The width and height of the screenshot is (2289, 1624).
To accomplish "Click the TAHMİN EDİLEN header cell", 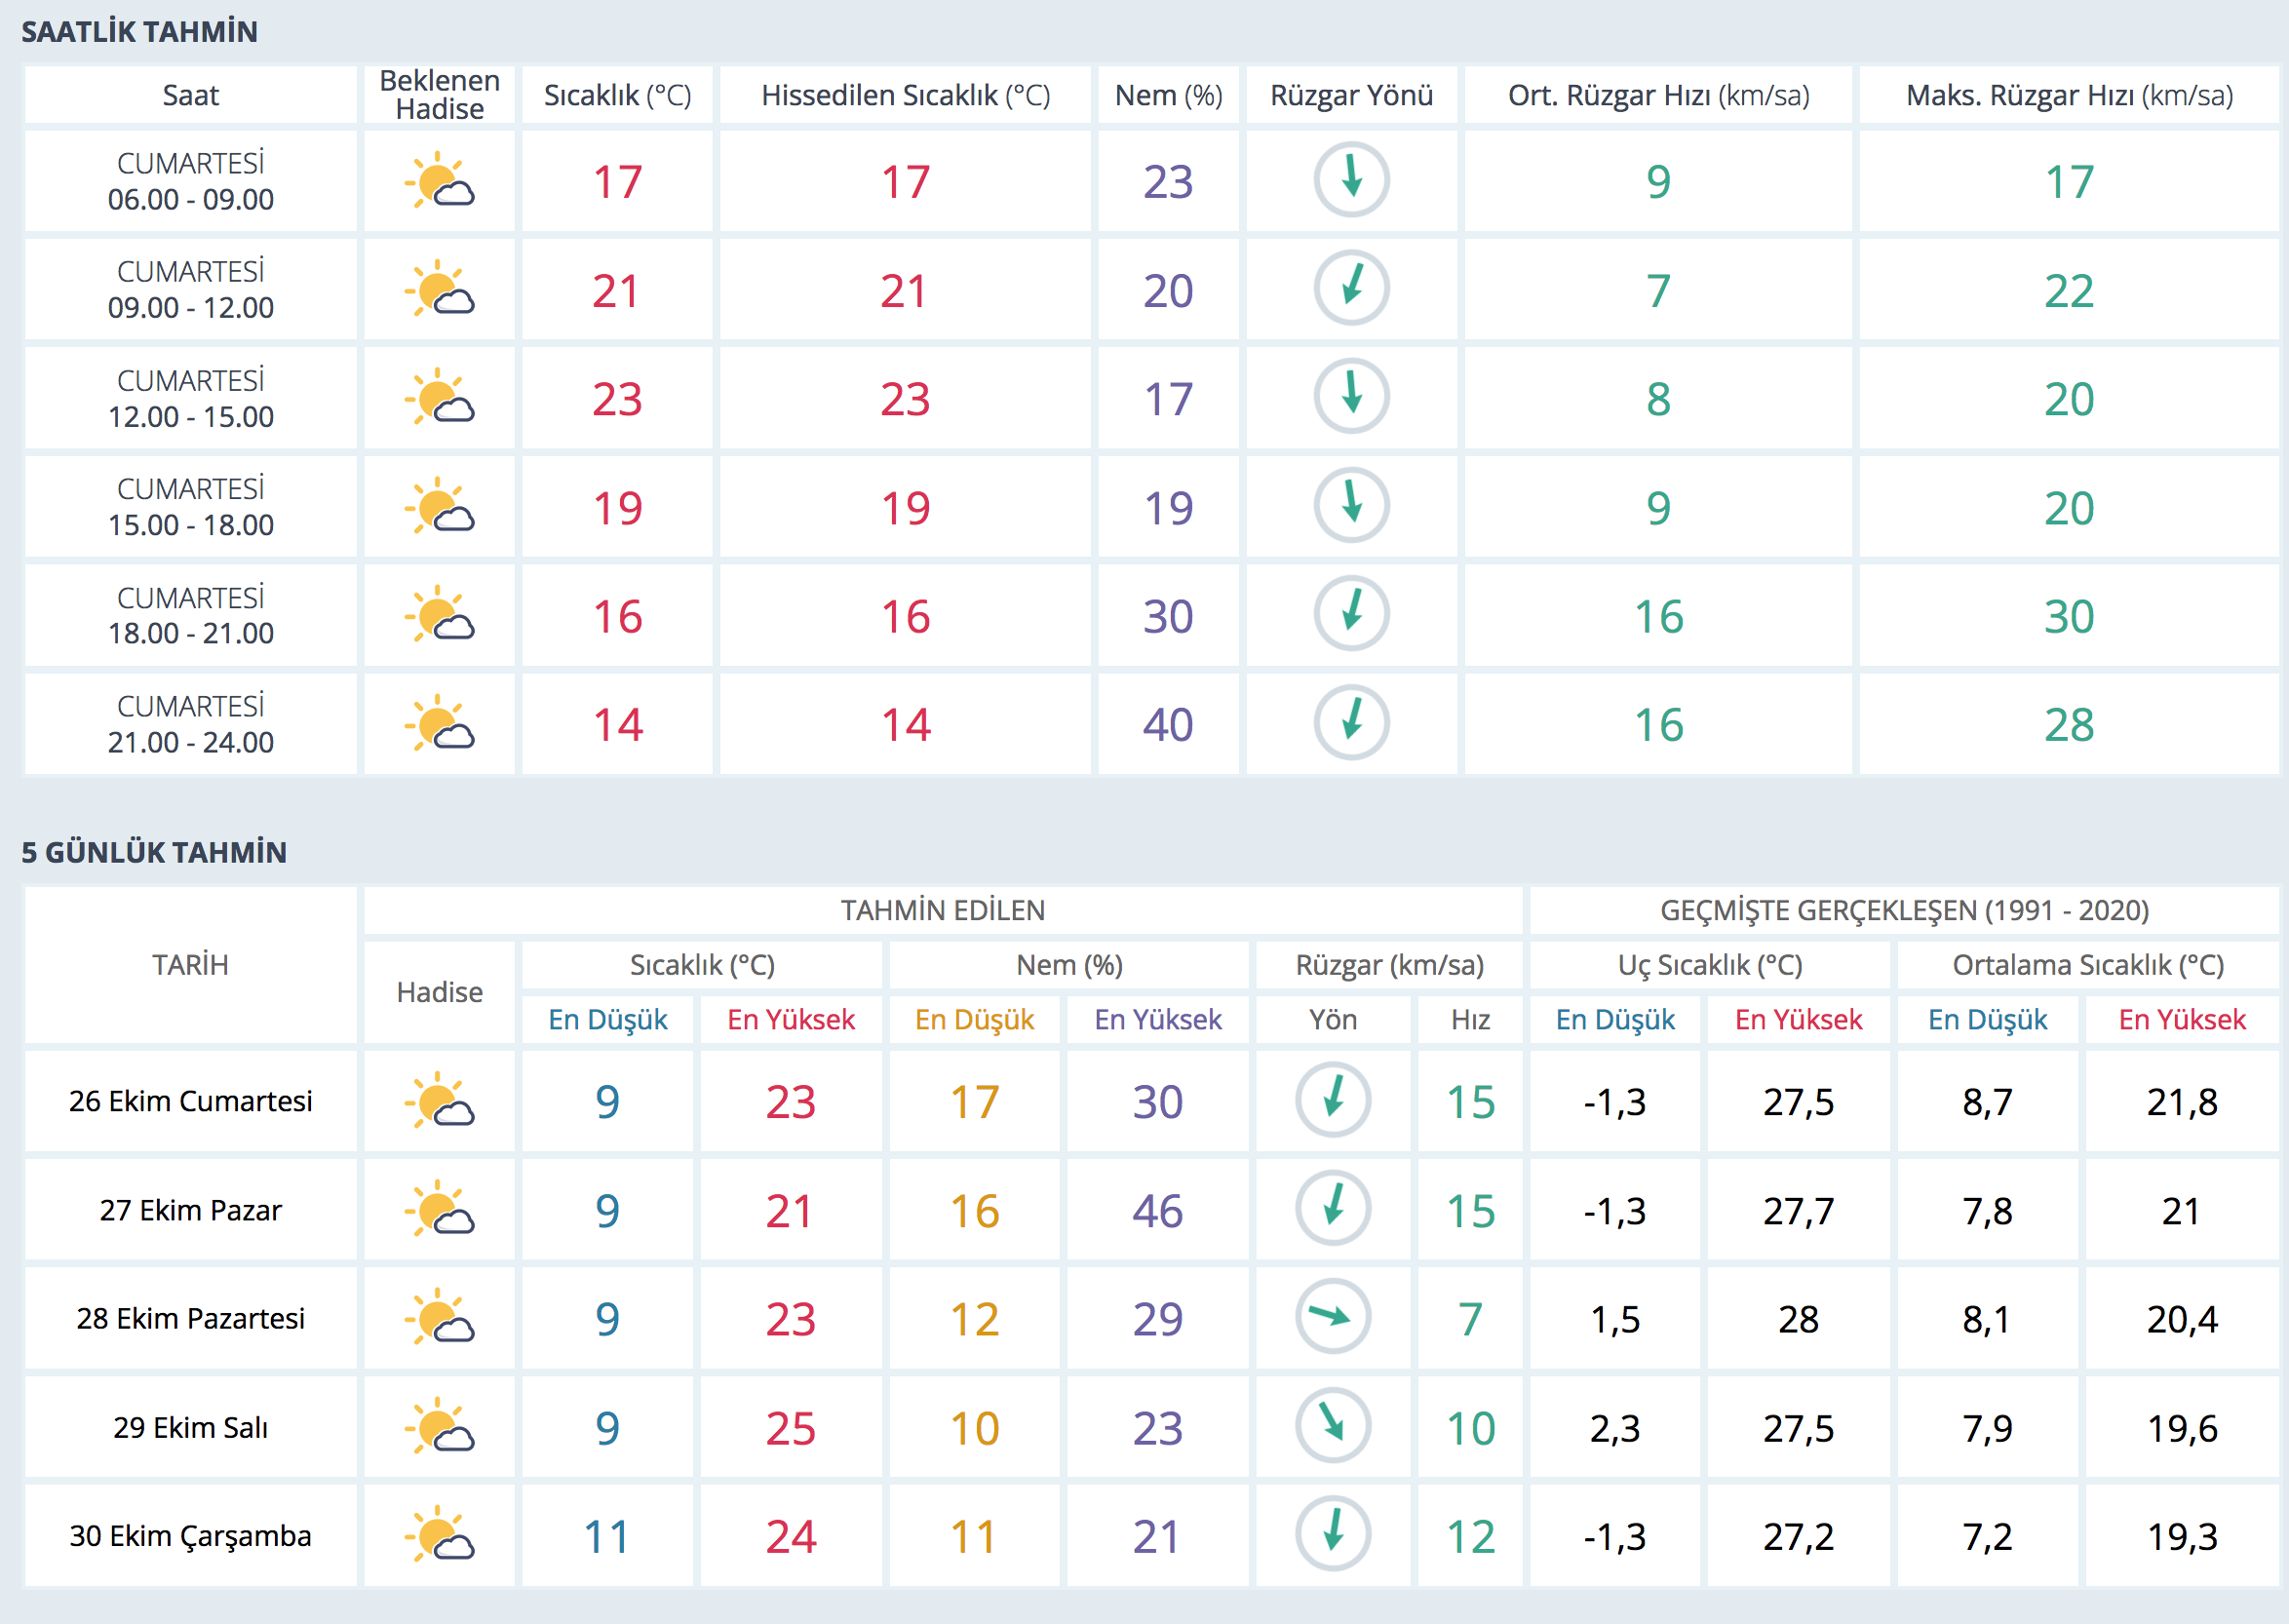I will 942,910.
